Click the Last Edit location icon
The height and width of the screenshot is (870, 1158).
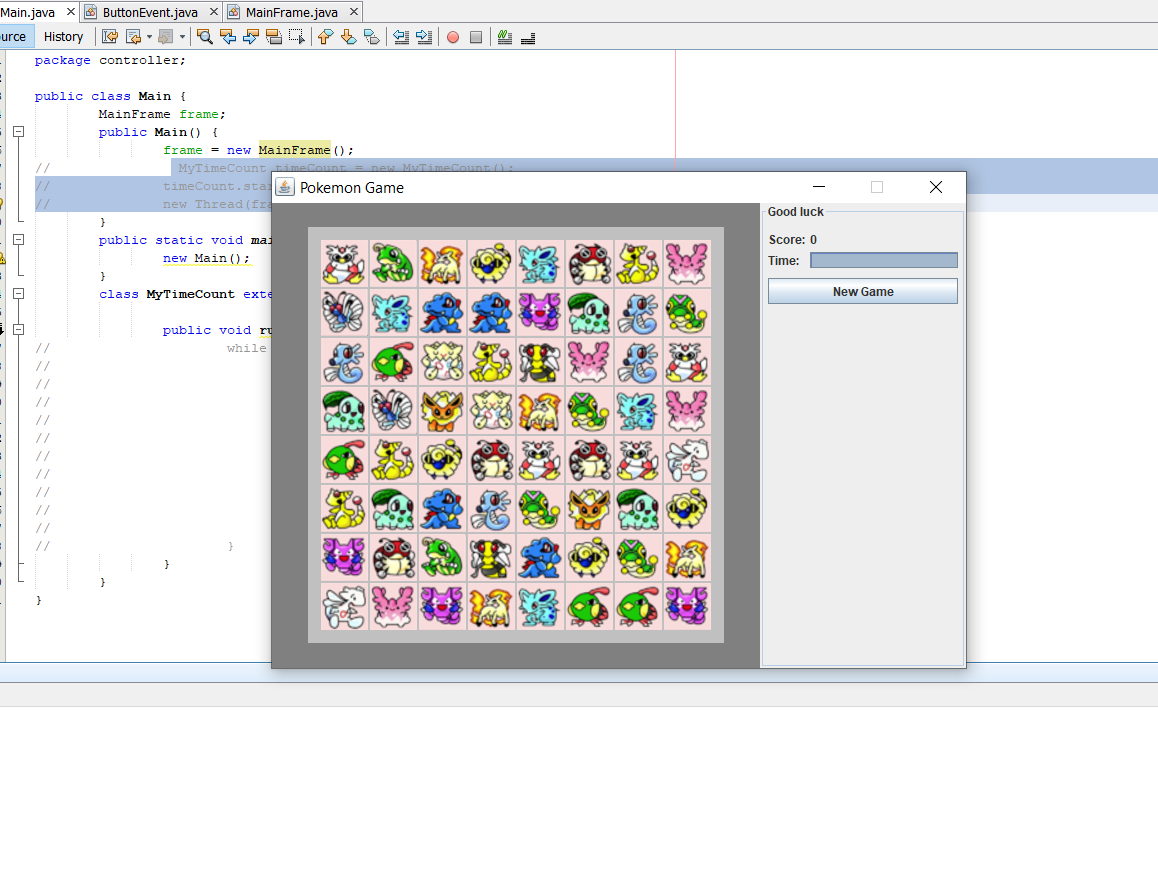point(110,37)
